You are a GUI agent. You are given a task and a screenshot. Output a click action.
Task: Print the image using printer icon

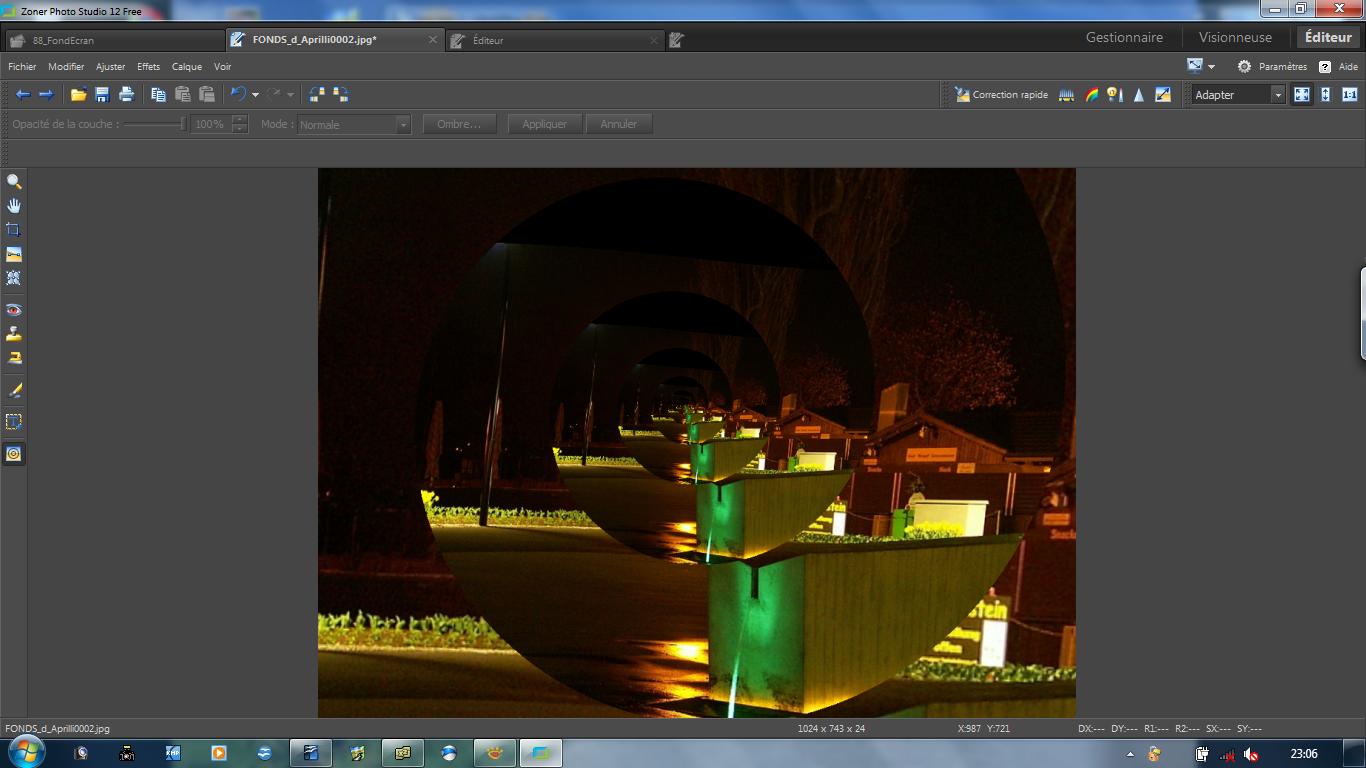(126, 94)
